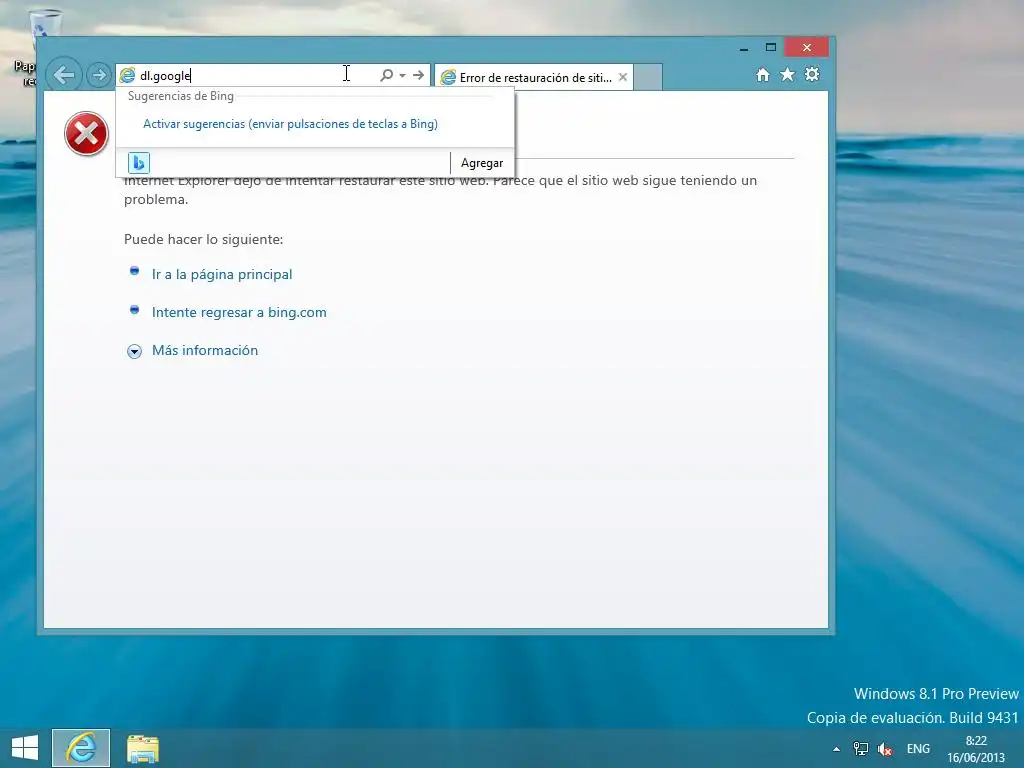This screenshot has height=768, width=1024.
Task: Open the Tools gear menu
Action: [x=812, y=74]
